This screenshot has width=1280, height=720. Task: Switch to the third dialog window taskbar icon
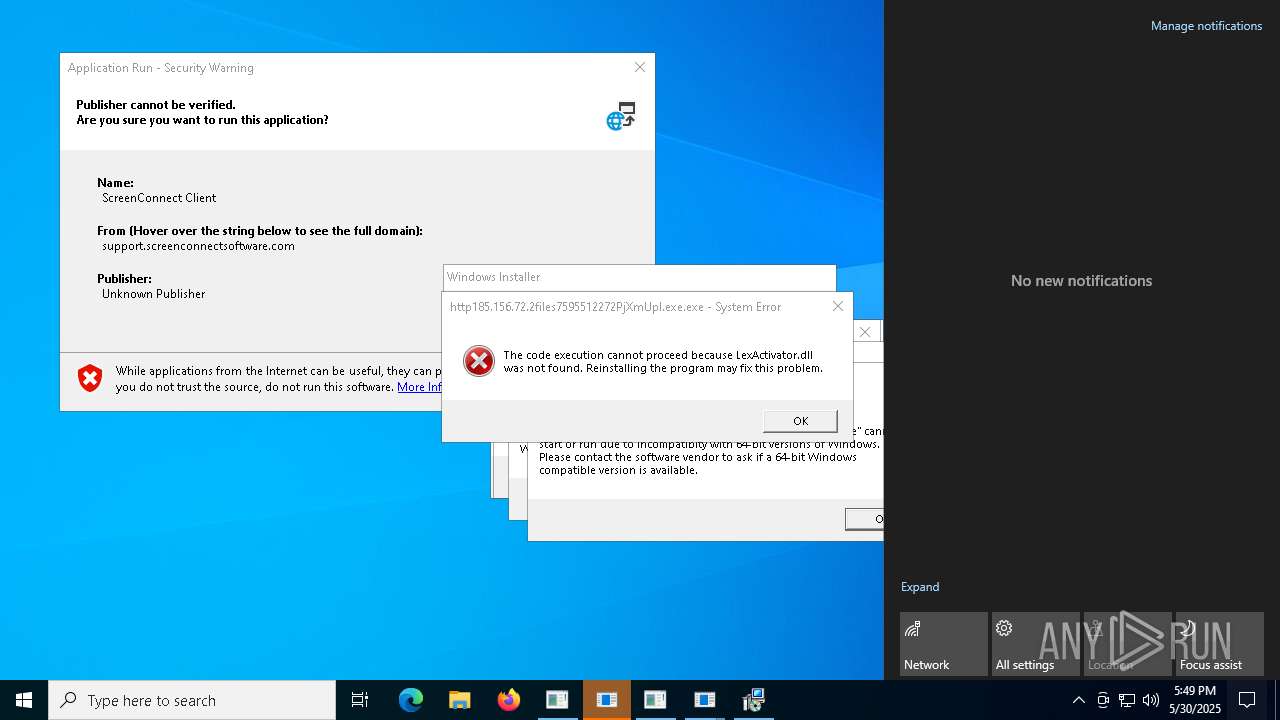pos(655,700)
